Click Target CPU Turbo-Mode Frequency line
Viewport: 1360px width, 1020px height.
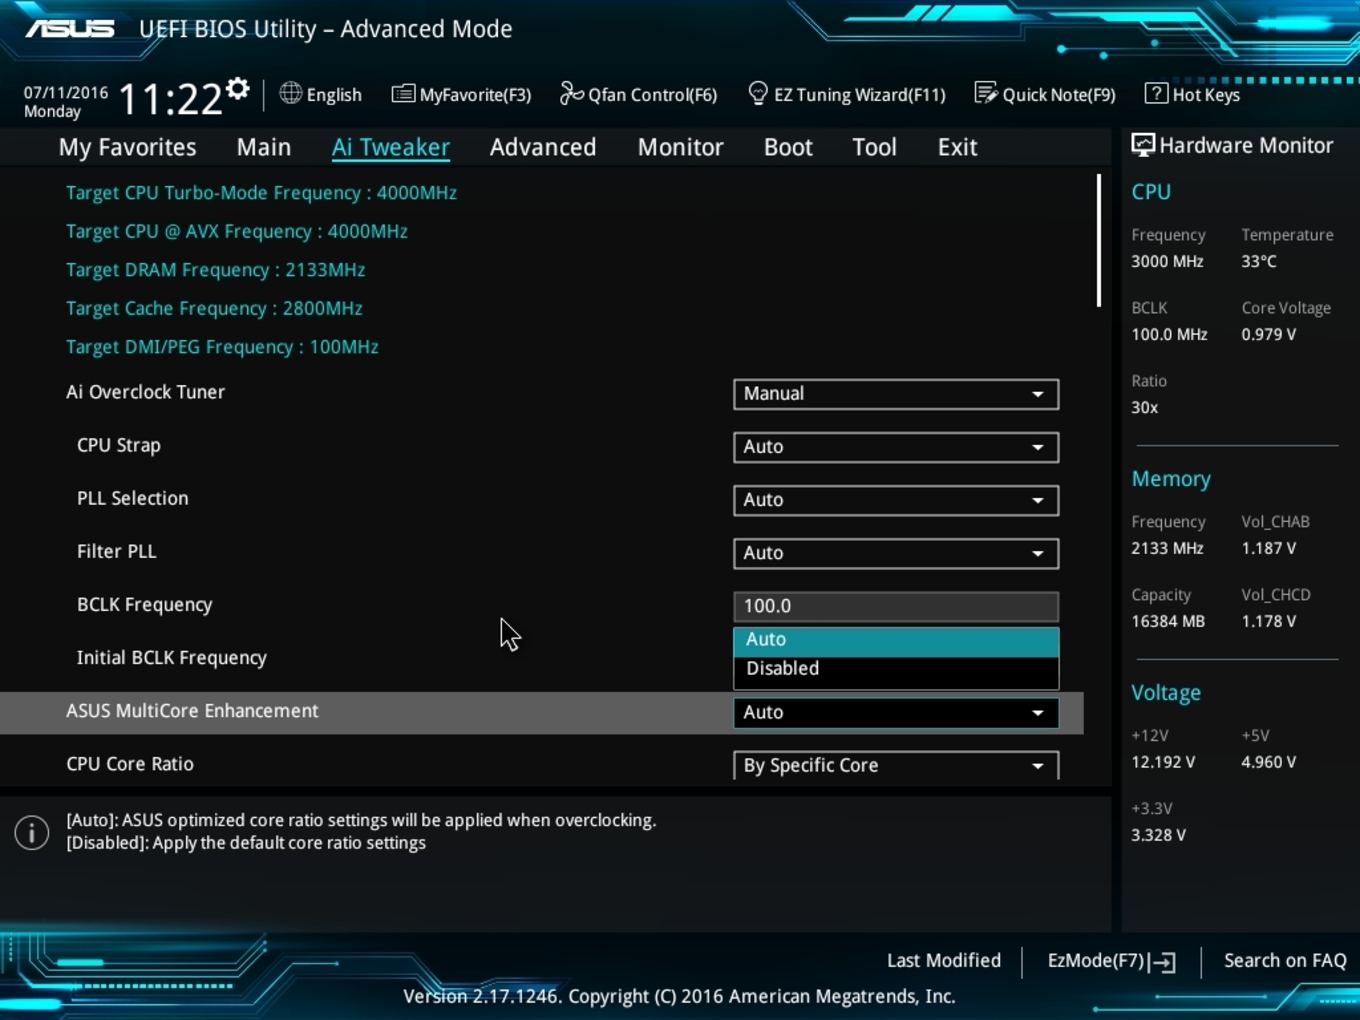261,193
